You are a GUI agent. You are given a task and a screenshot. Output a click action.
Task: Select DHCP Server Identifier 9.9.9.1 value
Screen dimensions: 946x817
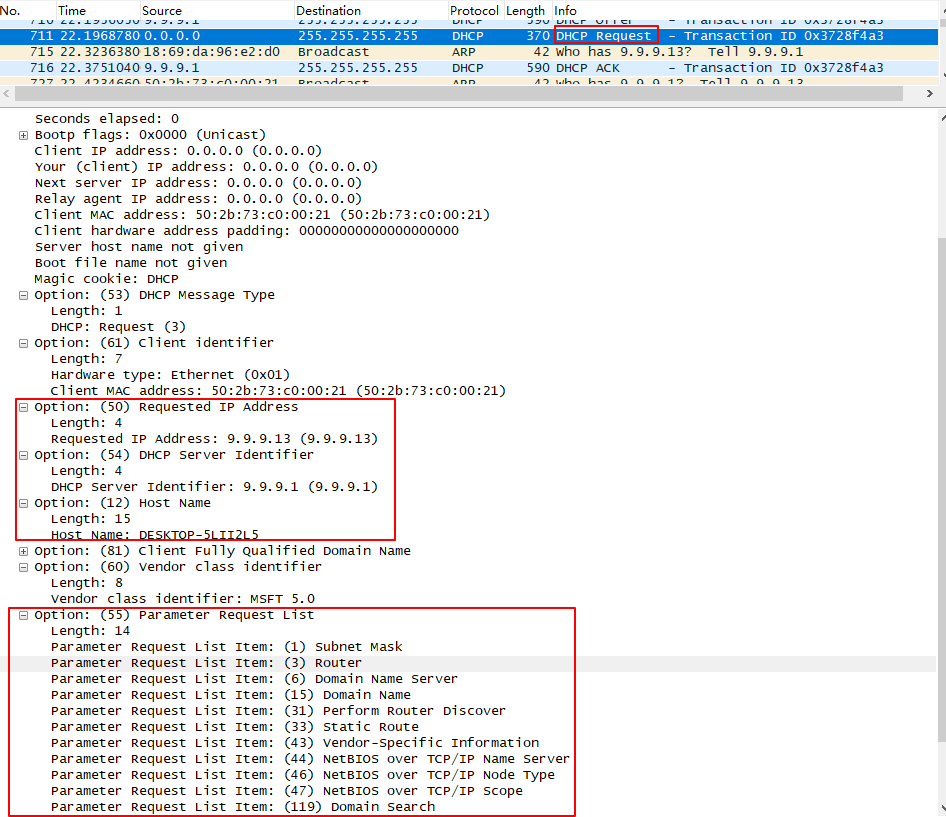coord(215,487)
